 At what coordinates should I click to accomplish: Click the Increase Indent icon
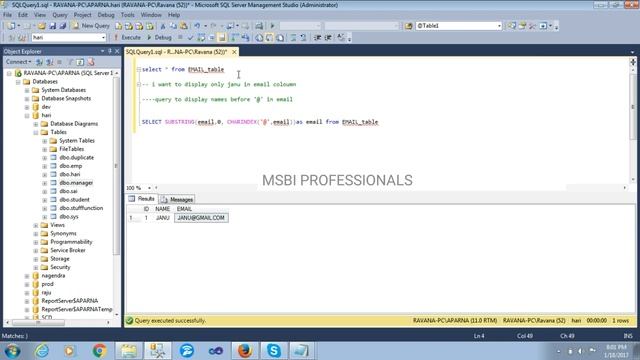point(328,38)
